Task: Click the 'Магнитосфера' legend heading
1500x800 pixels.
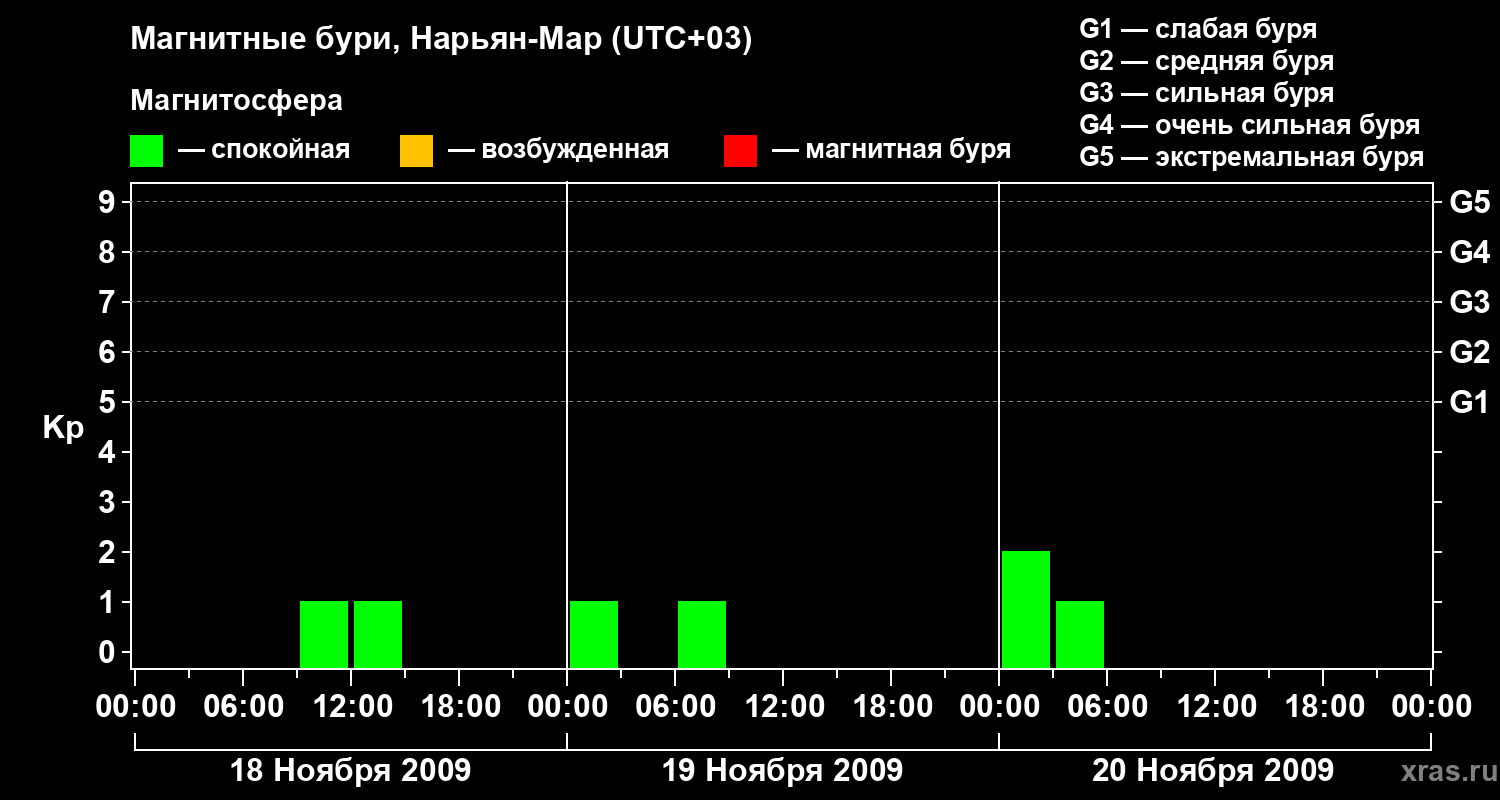Action: click(x=237, y=101)
